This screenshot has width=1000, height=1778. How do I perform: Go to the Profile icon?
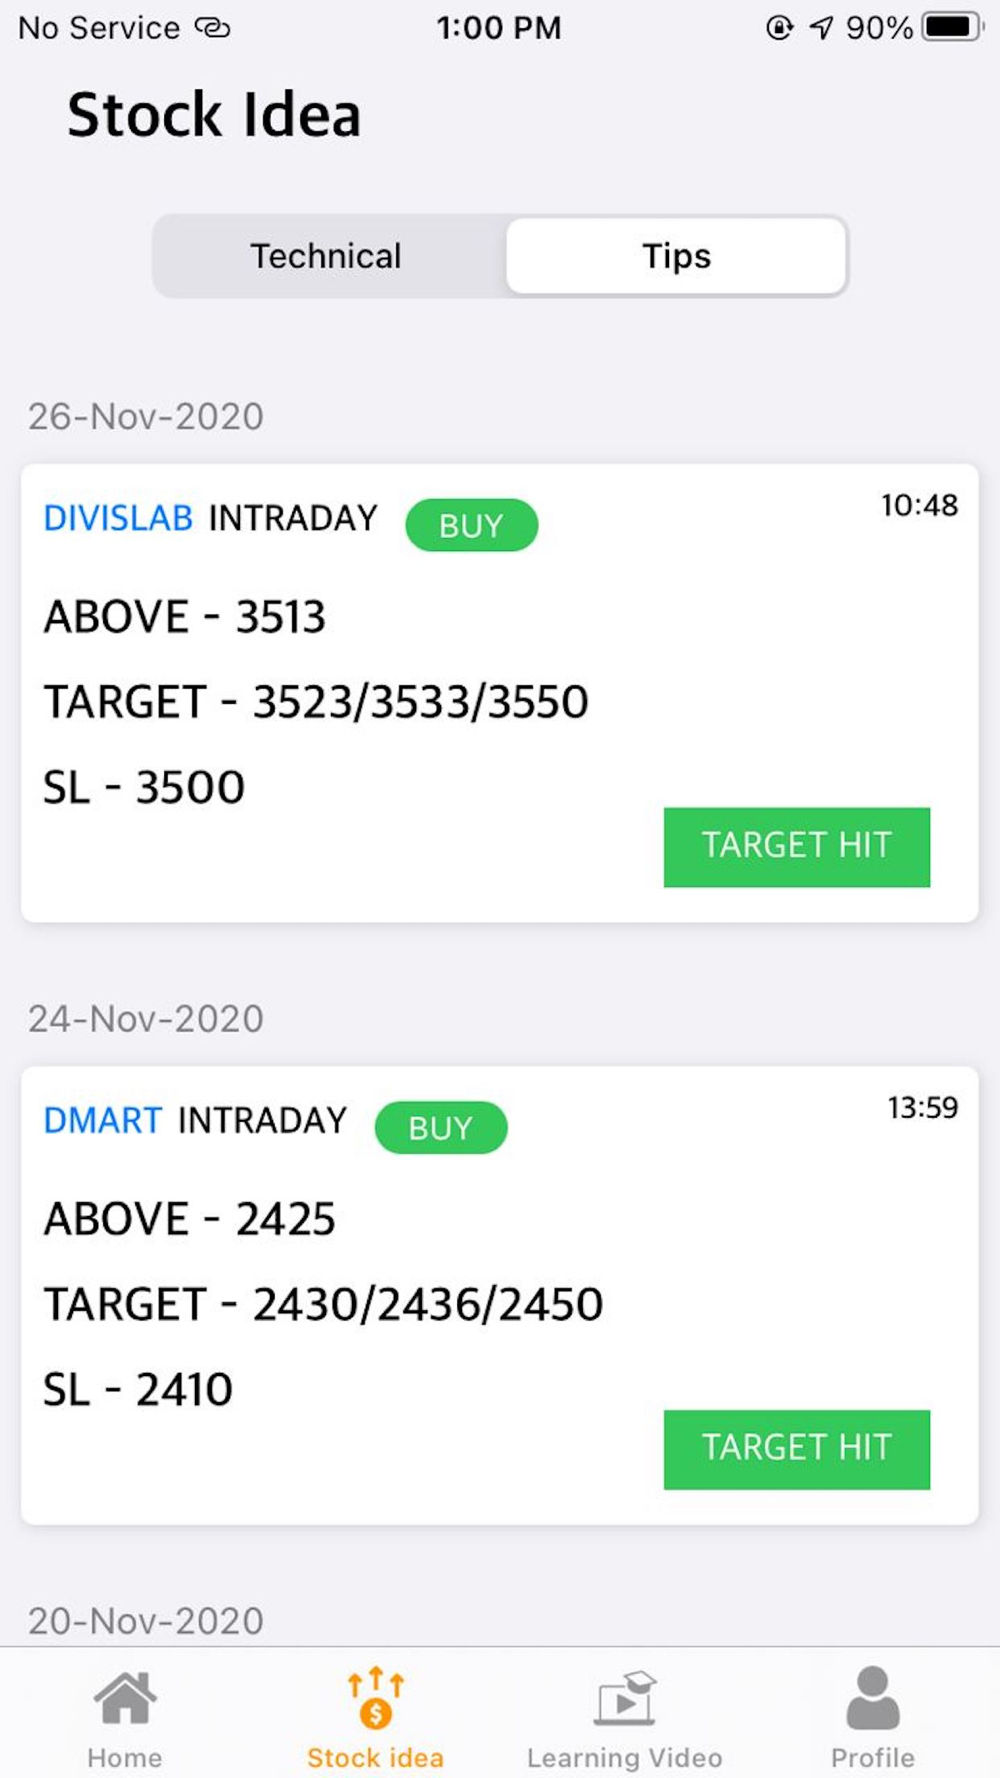[873, 1698]
